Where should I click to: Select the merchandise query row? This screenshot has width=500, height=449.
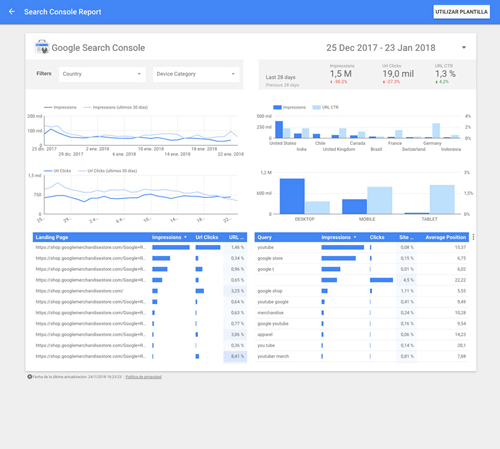(362, 313)
